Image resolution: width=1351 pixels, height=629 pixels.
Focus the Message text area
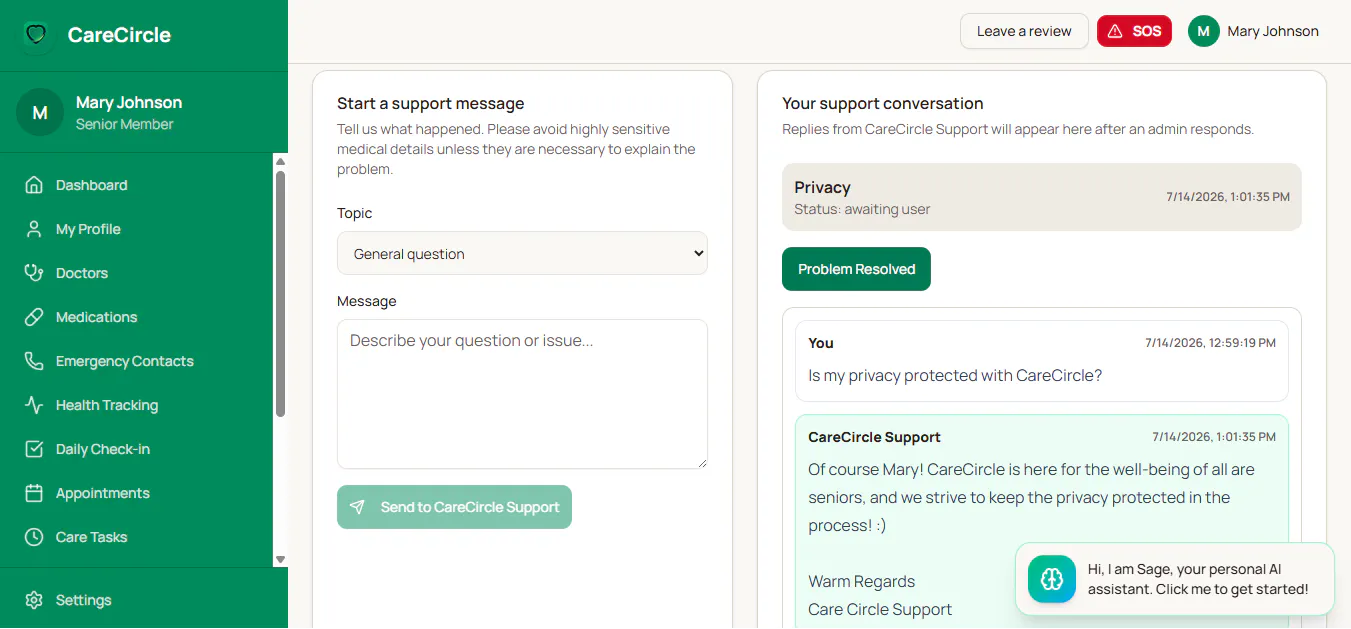522,394
